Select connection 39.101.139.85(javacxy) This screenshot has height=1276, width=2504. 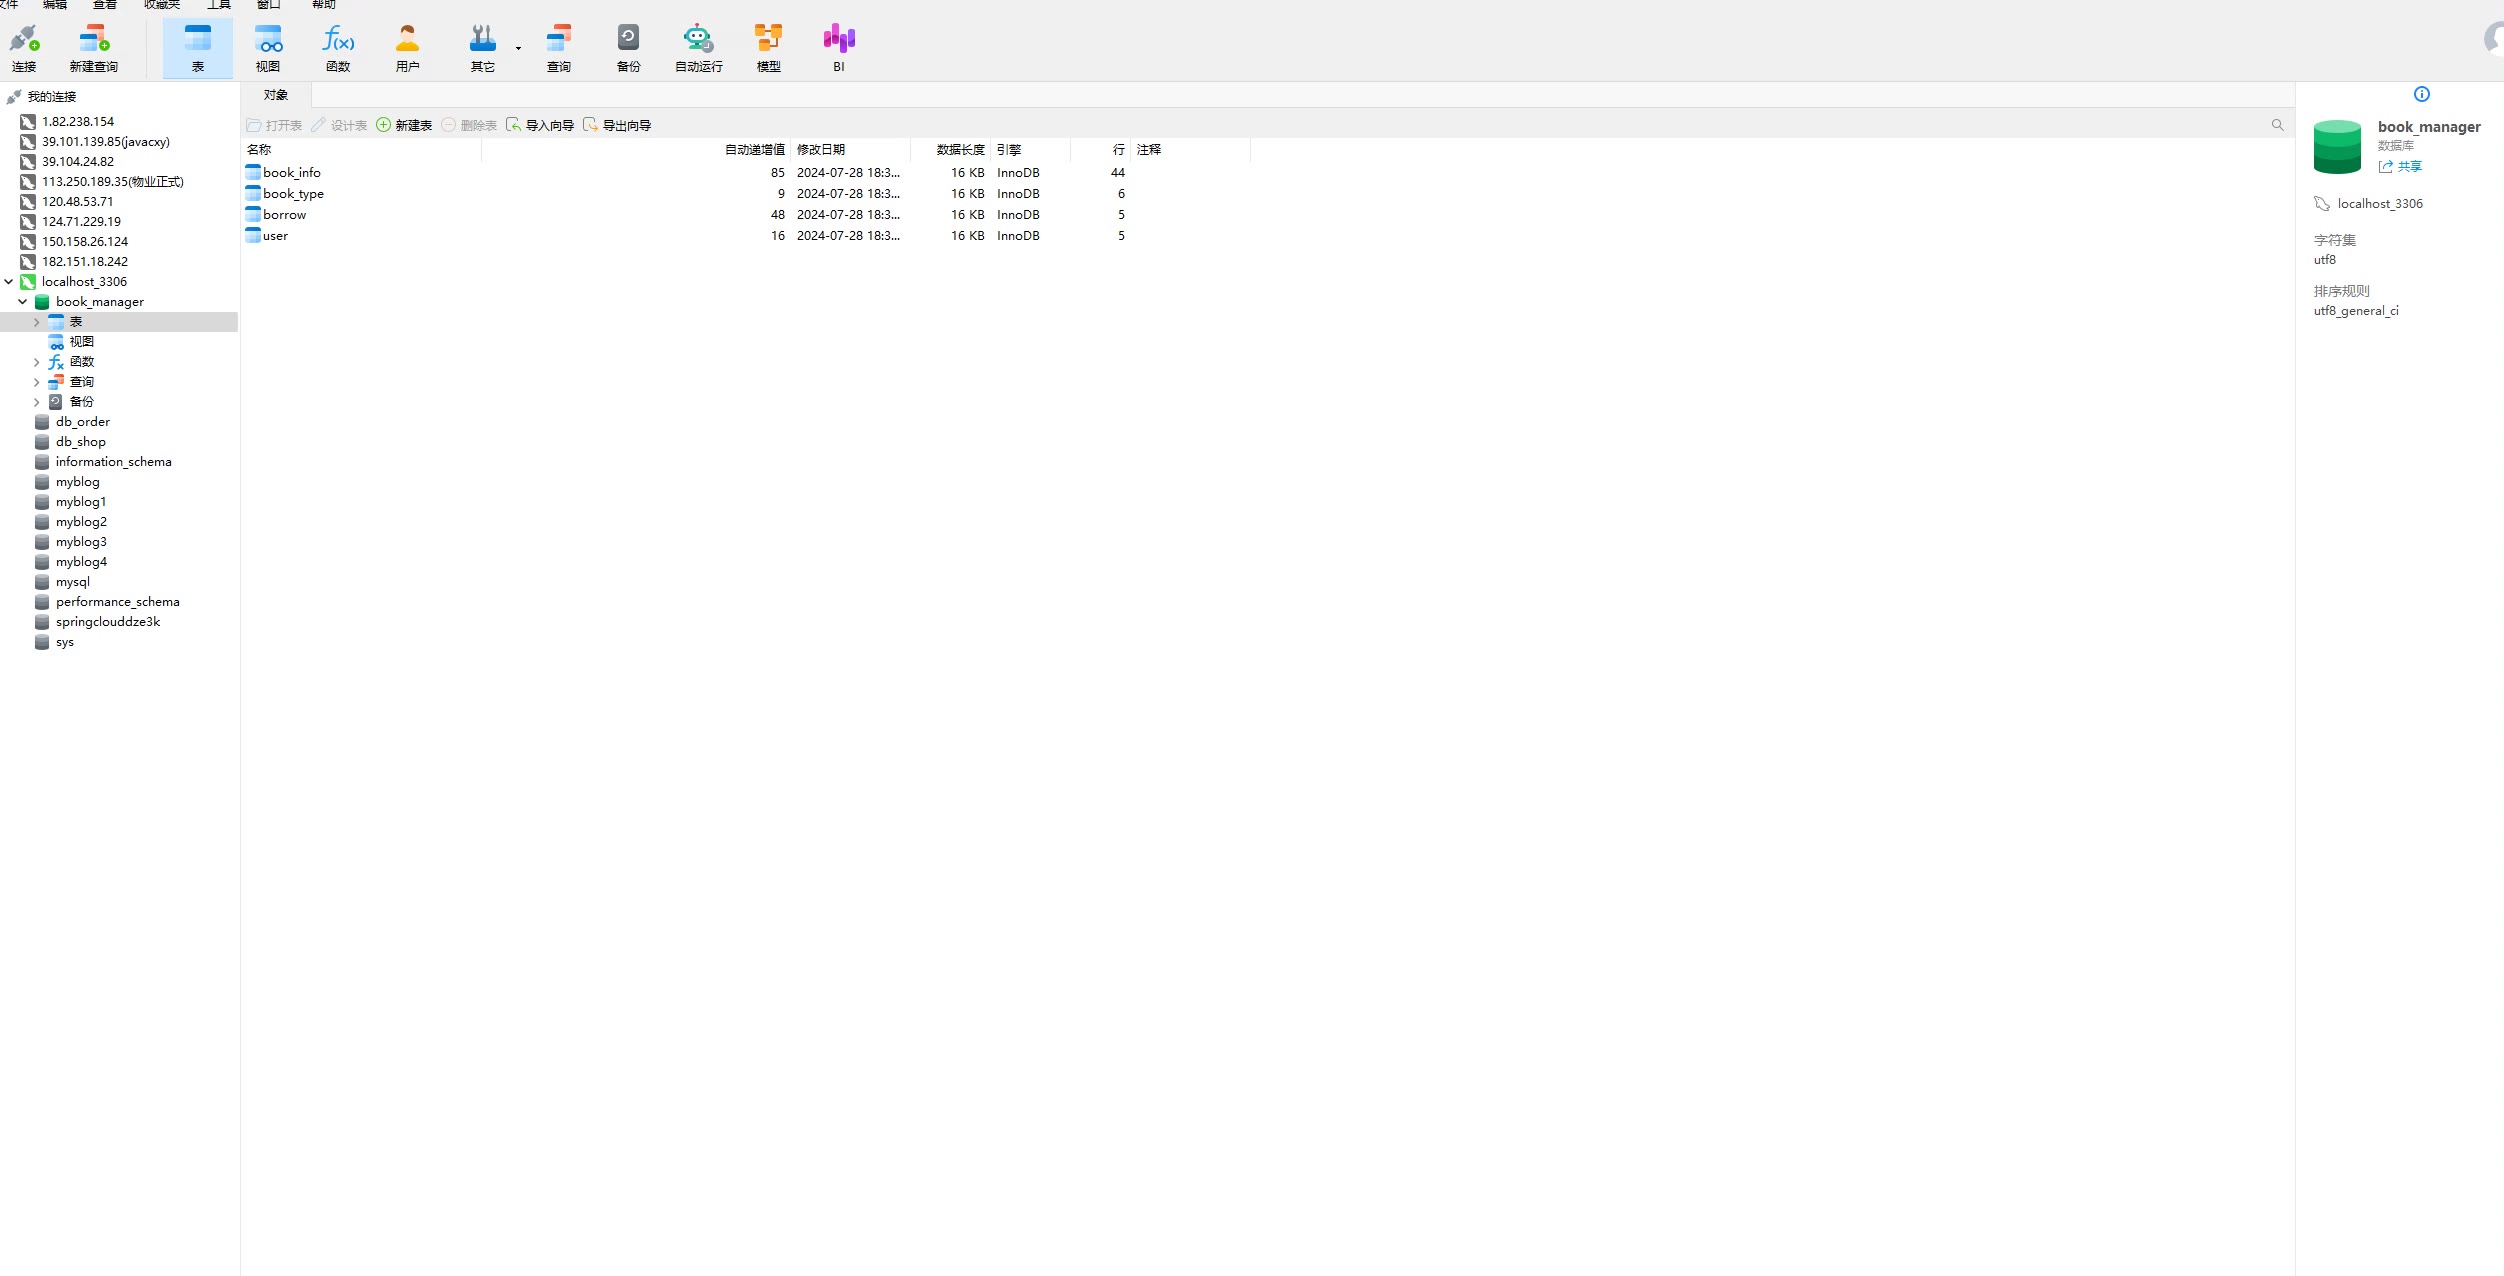tap(106, 142)
